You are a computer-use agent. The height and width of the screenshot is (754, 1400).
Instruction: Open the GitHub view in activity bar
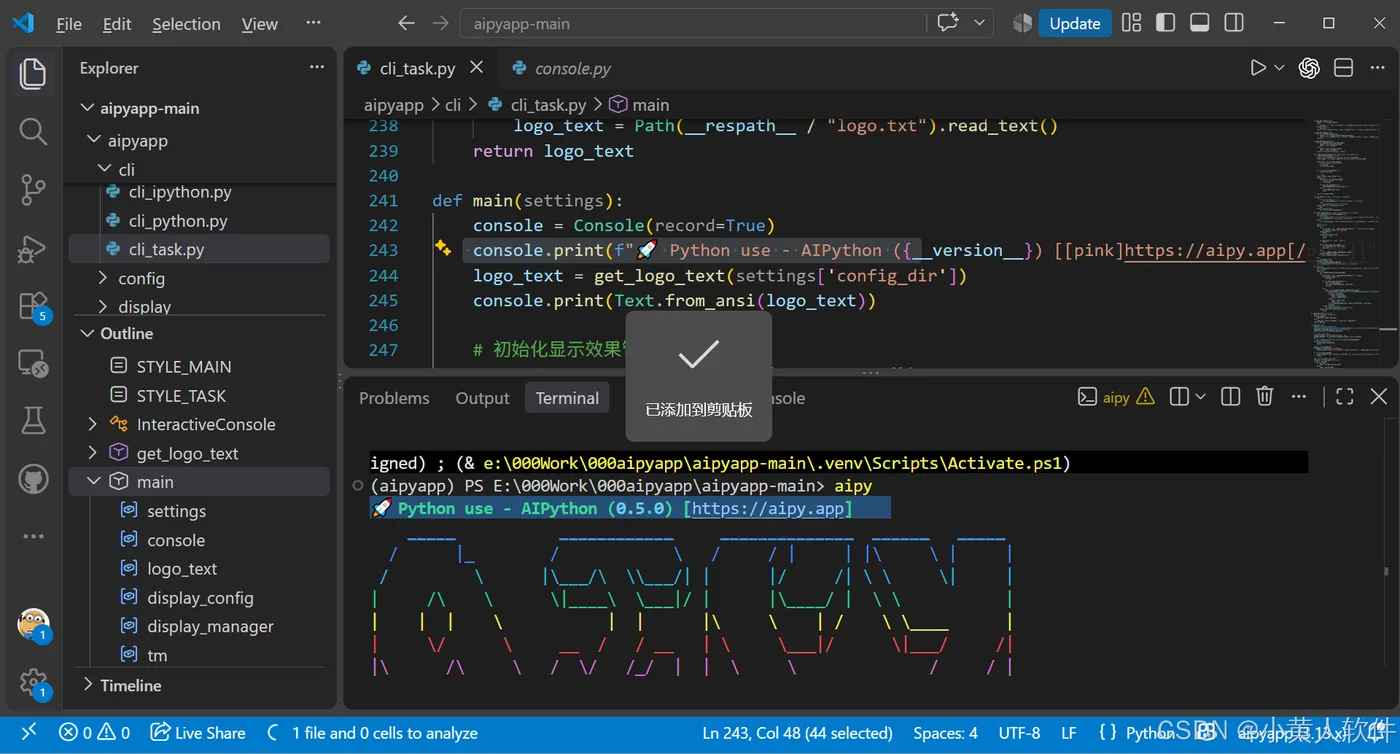[x=33, y=479]
